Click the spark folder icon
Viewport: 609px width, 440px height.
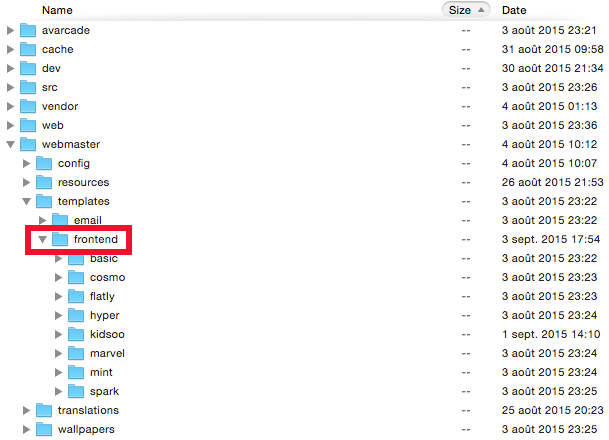coord(76,391)
